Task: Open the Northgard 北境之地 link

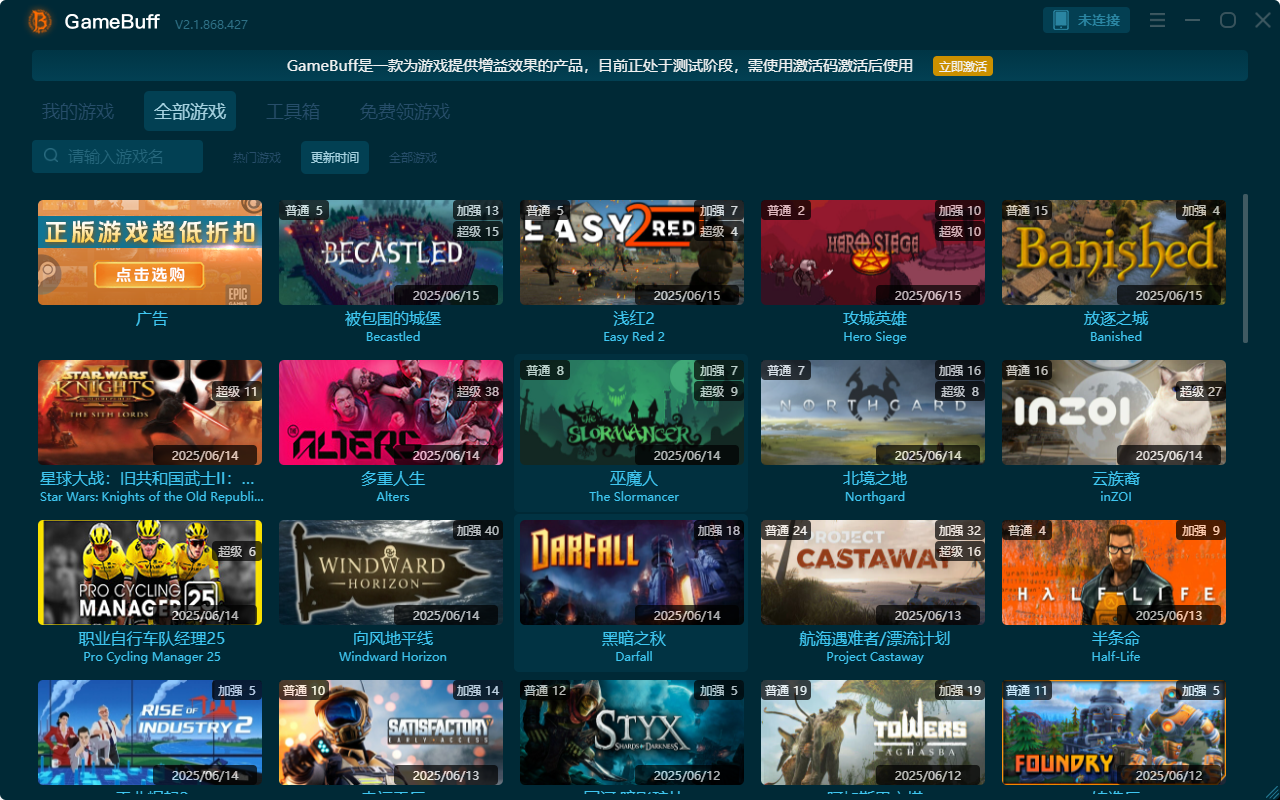Action: tap(874, 478)
